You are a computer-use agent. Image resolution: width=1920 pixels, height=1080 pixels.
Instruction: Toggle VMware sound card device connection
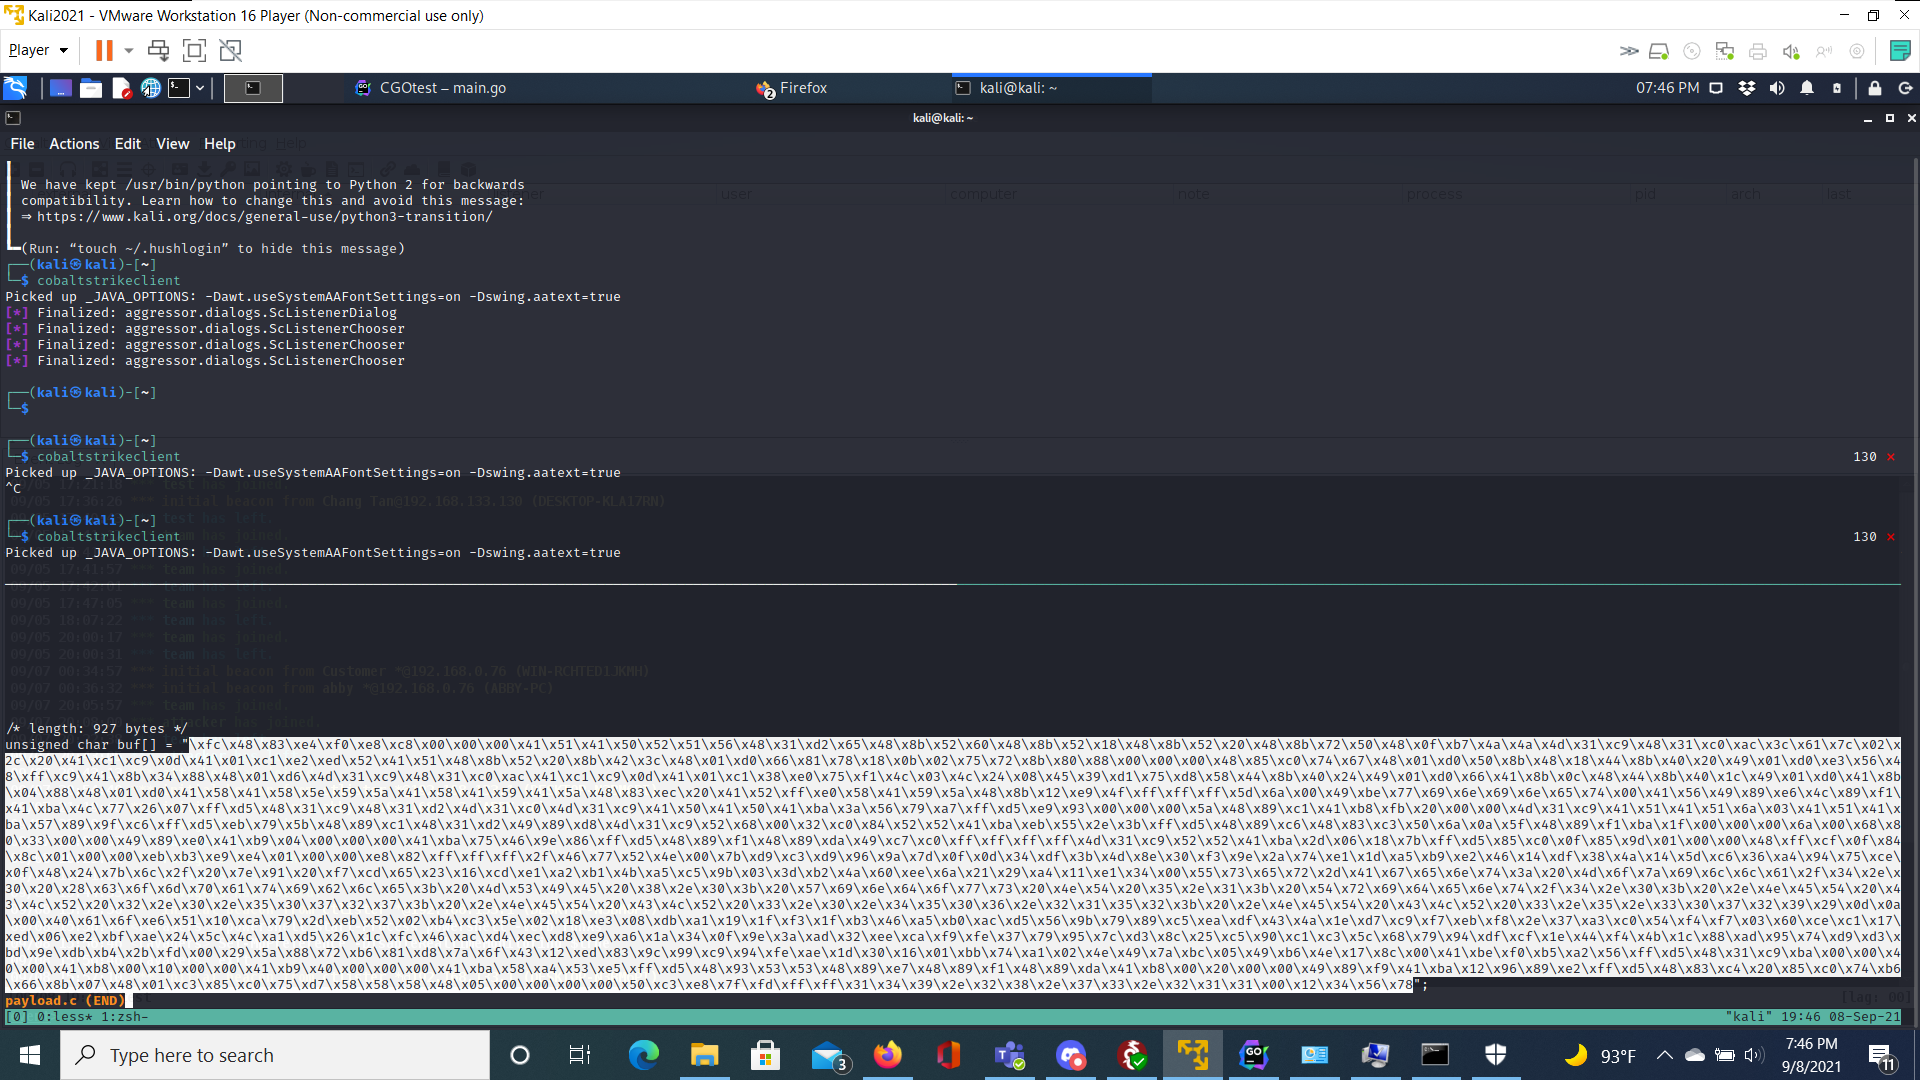coord(1791,51)
